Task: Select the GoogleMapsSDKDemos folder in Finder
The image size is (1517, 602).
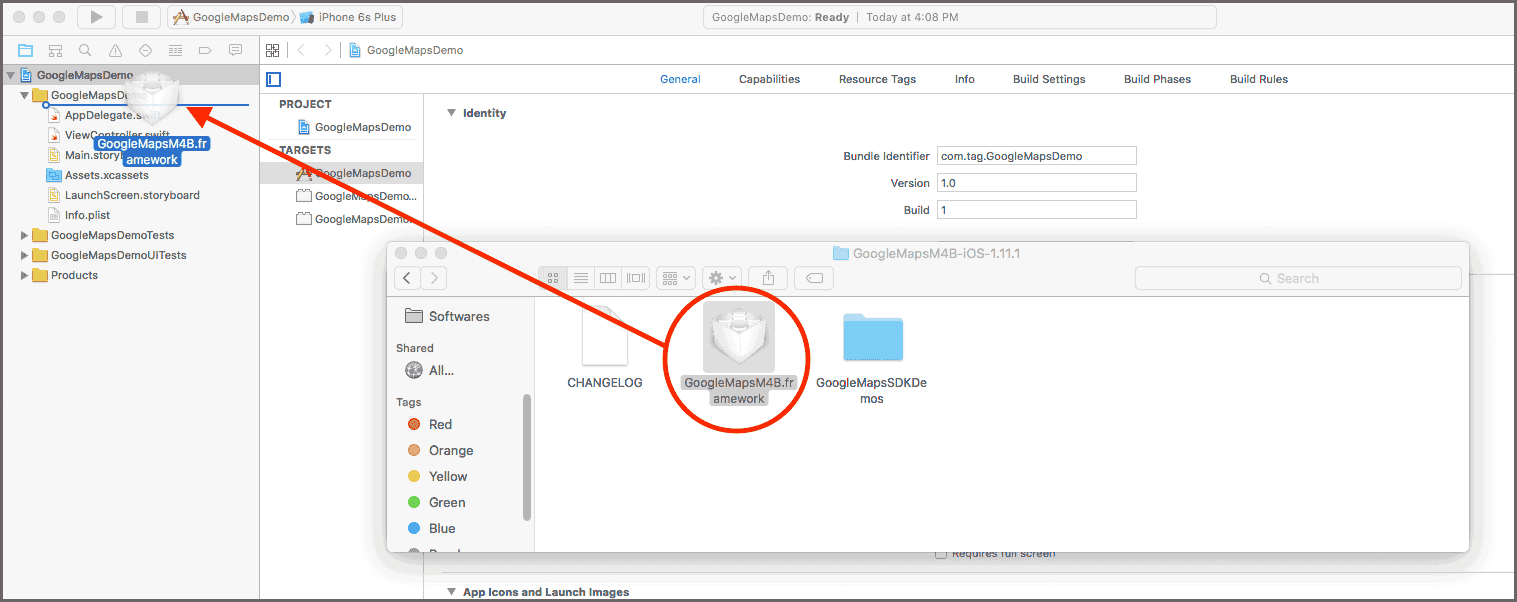Action: [x=871, y=357]
